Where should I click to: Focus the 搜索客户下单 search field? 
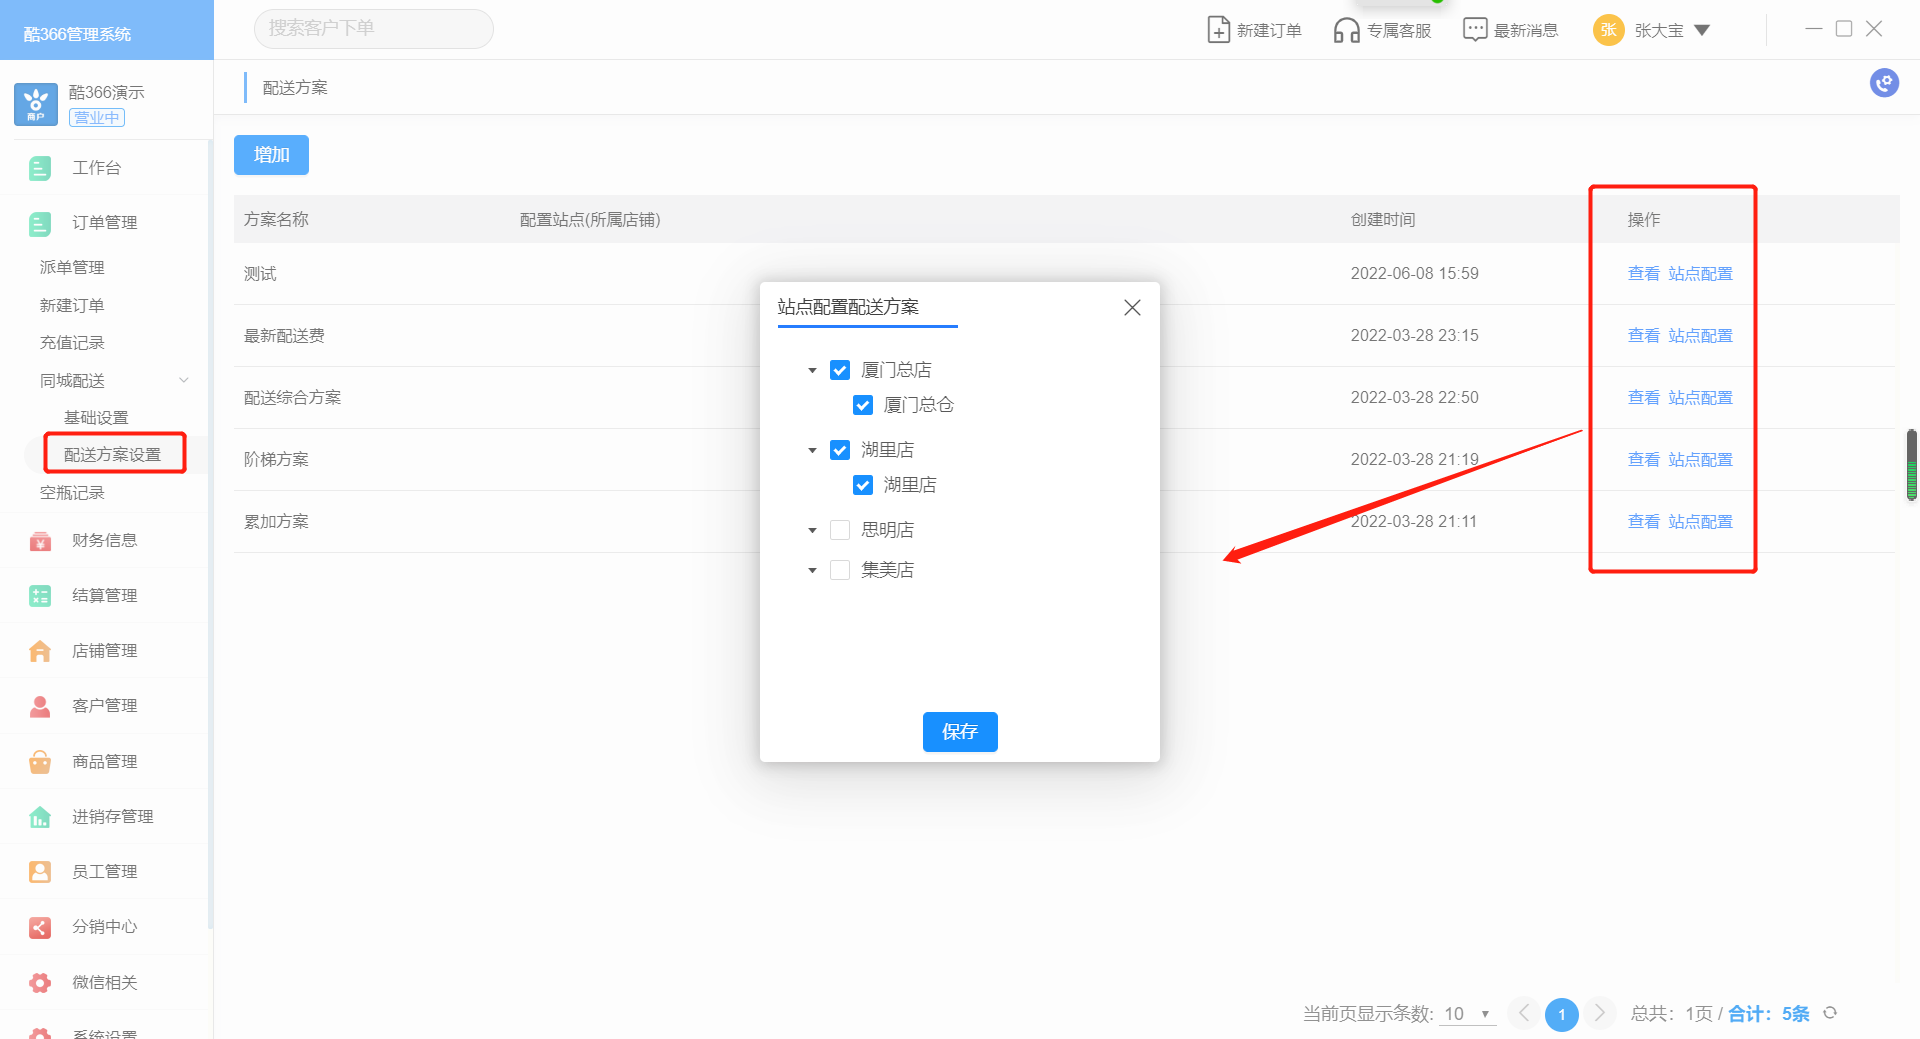pos(374,29)
